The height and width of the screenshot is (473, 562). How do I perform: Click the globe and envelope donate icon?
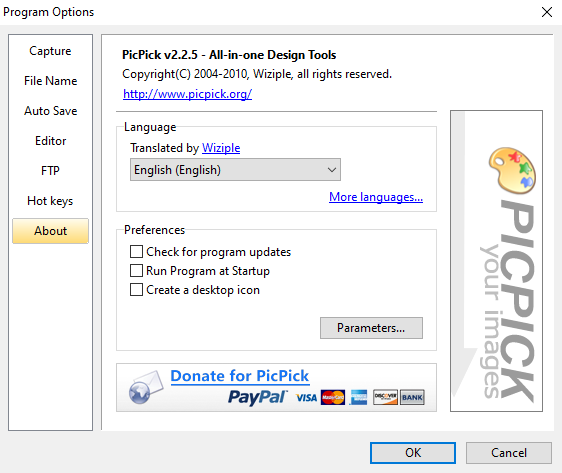click(x=146, y=387)
